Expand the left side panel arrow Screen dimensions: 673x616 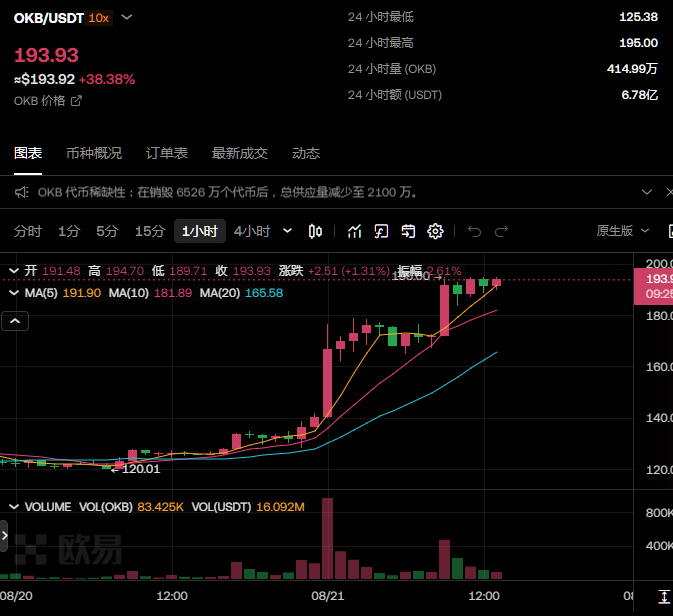tap(4, 536)
